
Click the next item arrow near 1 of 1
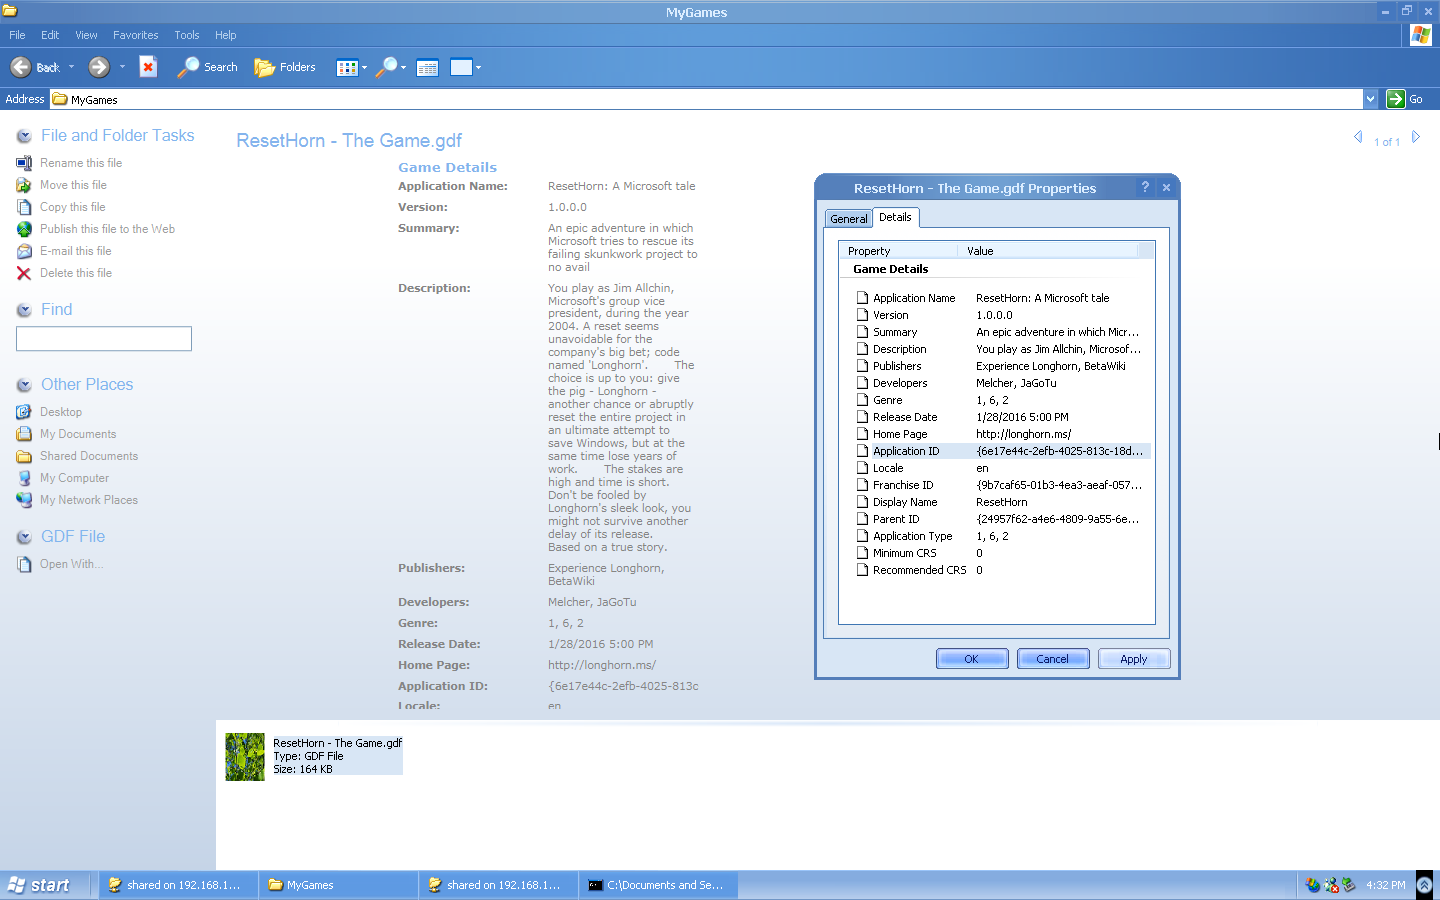1416,137
